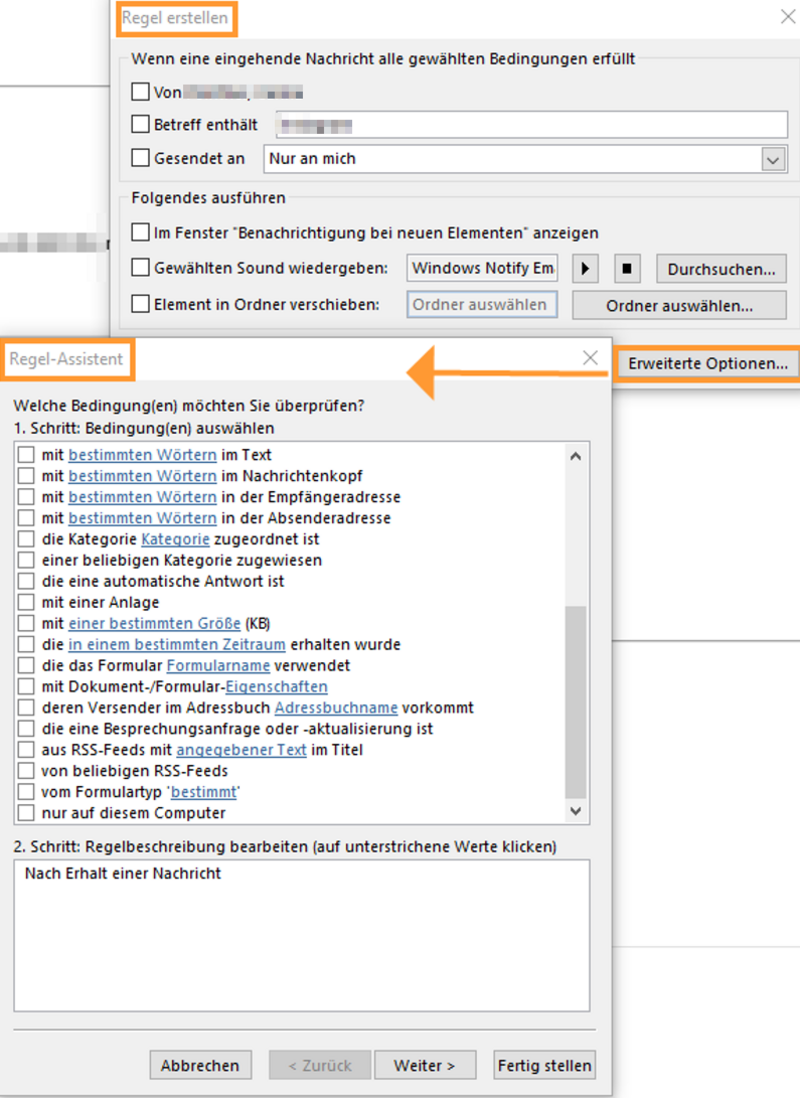This screenshot has width=800, height=1098.
Task: Open the Formularname link
Action: click(x=218, y=665)
